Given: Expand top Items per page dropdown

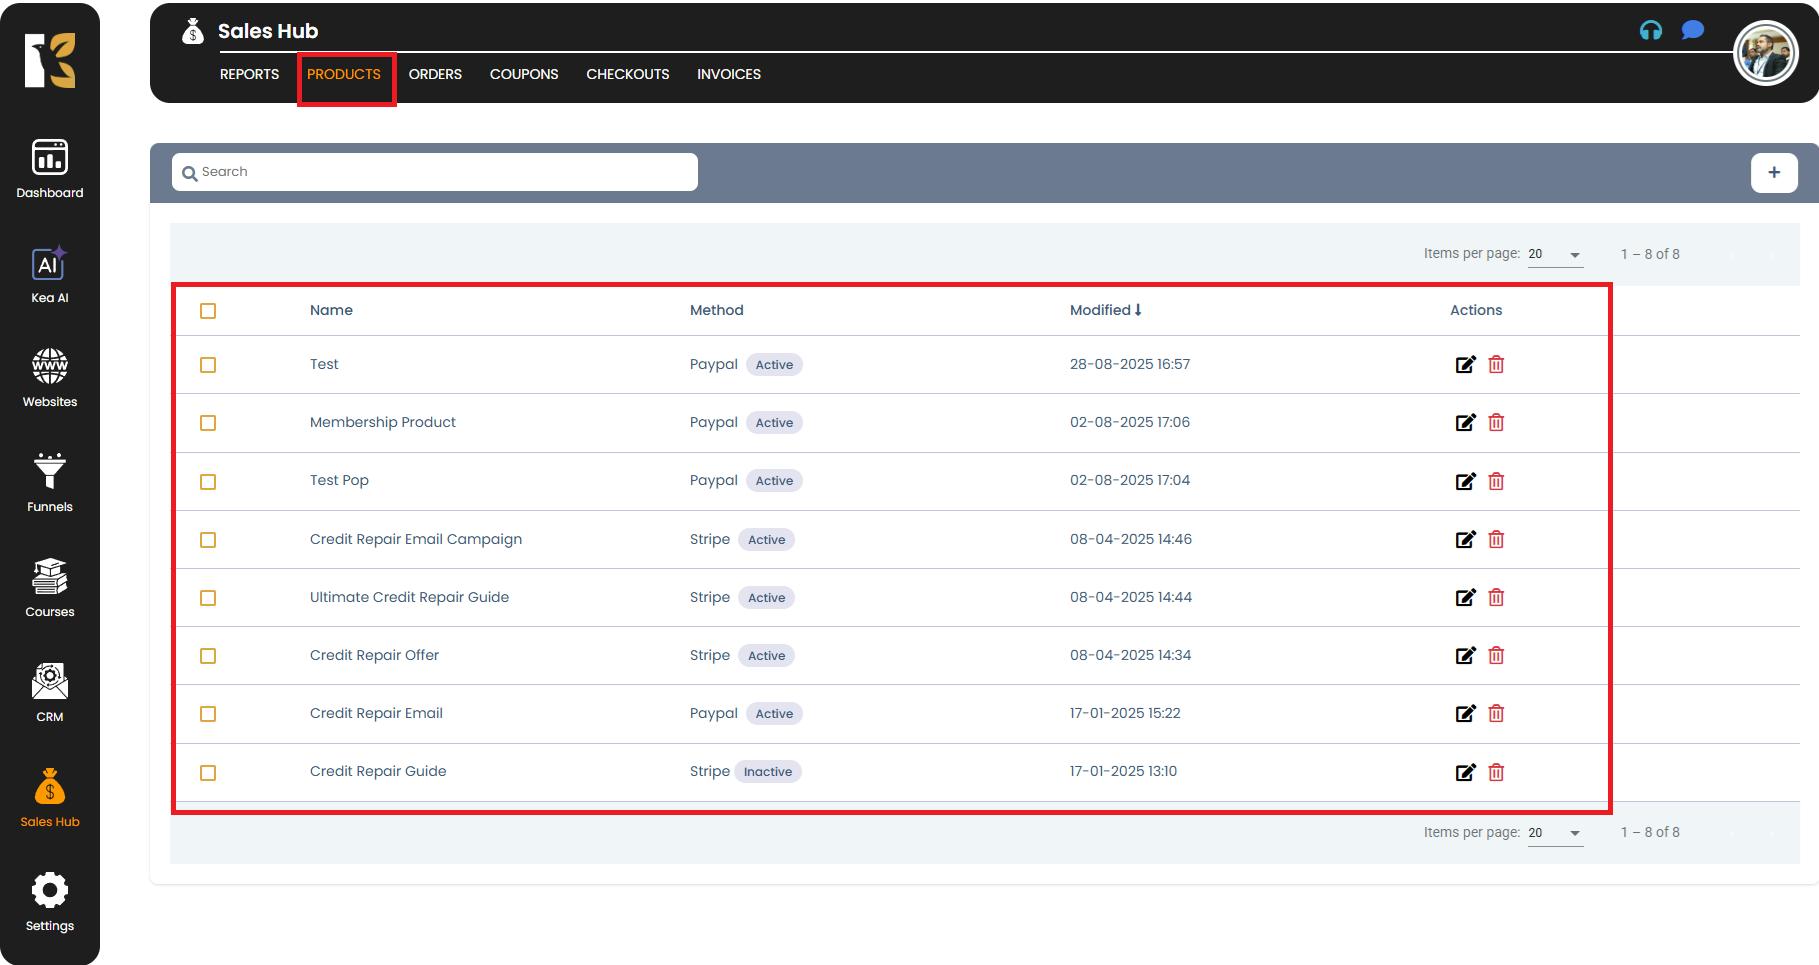Looking at the screenshot, I should 1555,255.
